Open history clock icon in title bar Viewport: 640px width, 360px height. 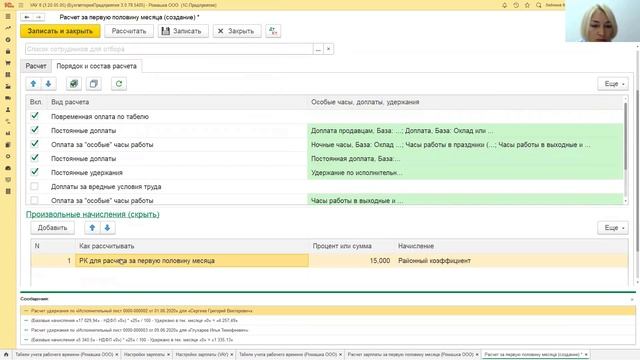[516, 5]
